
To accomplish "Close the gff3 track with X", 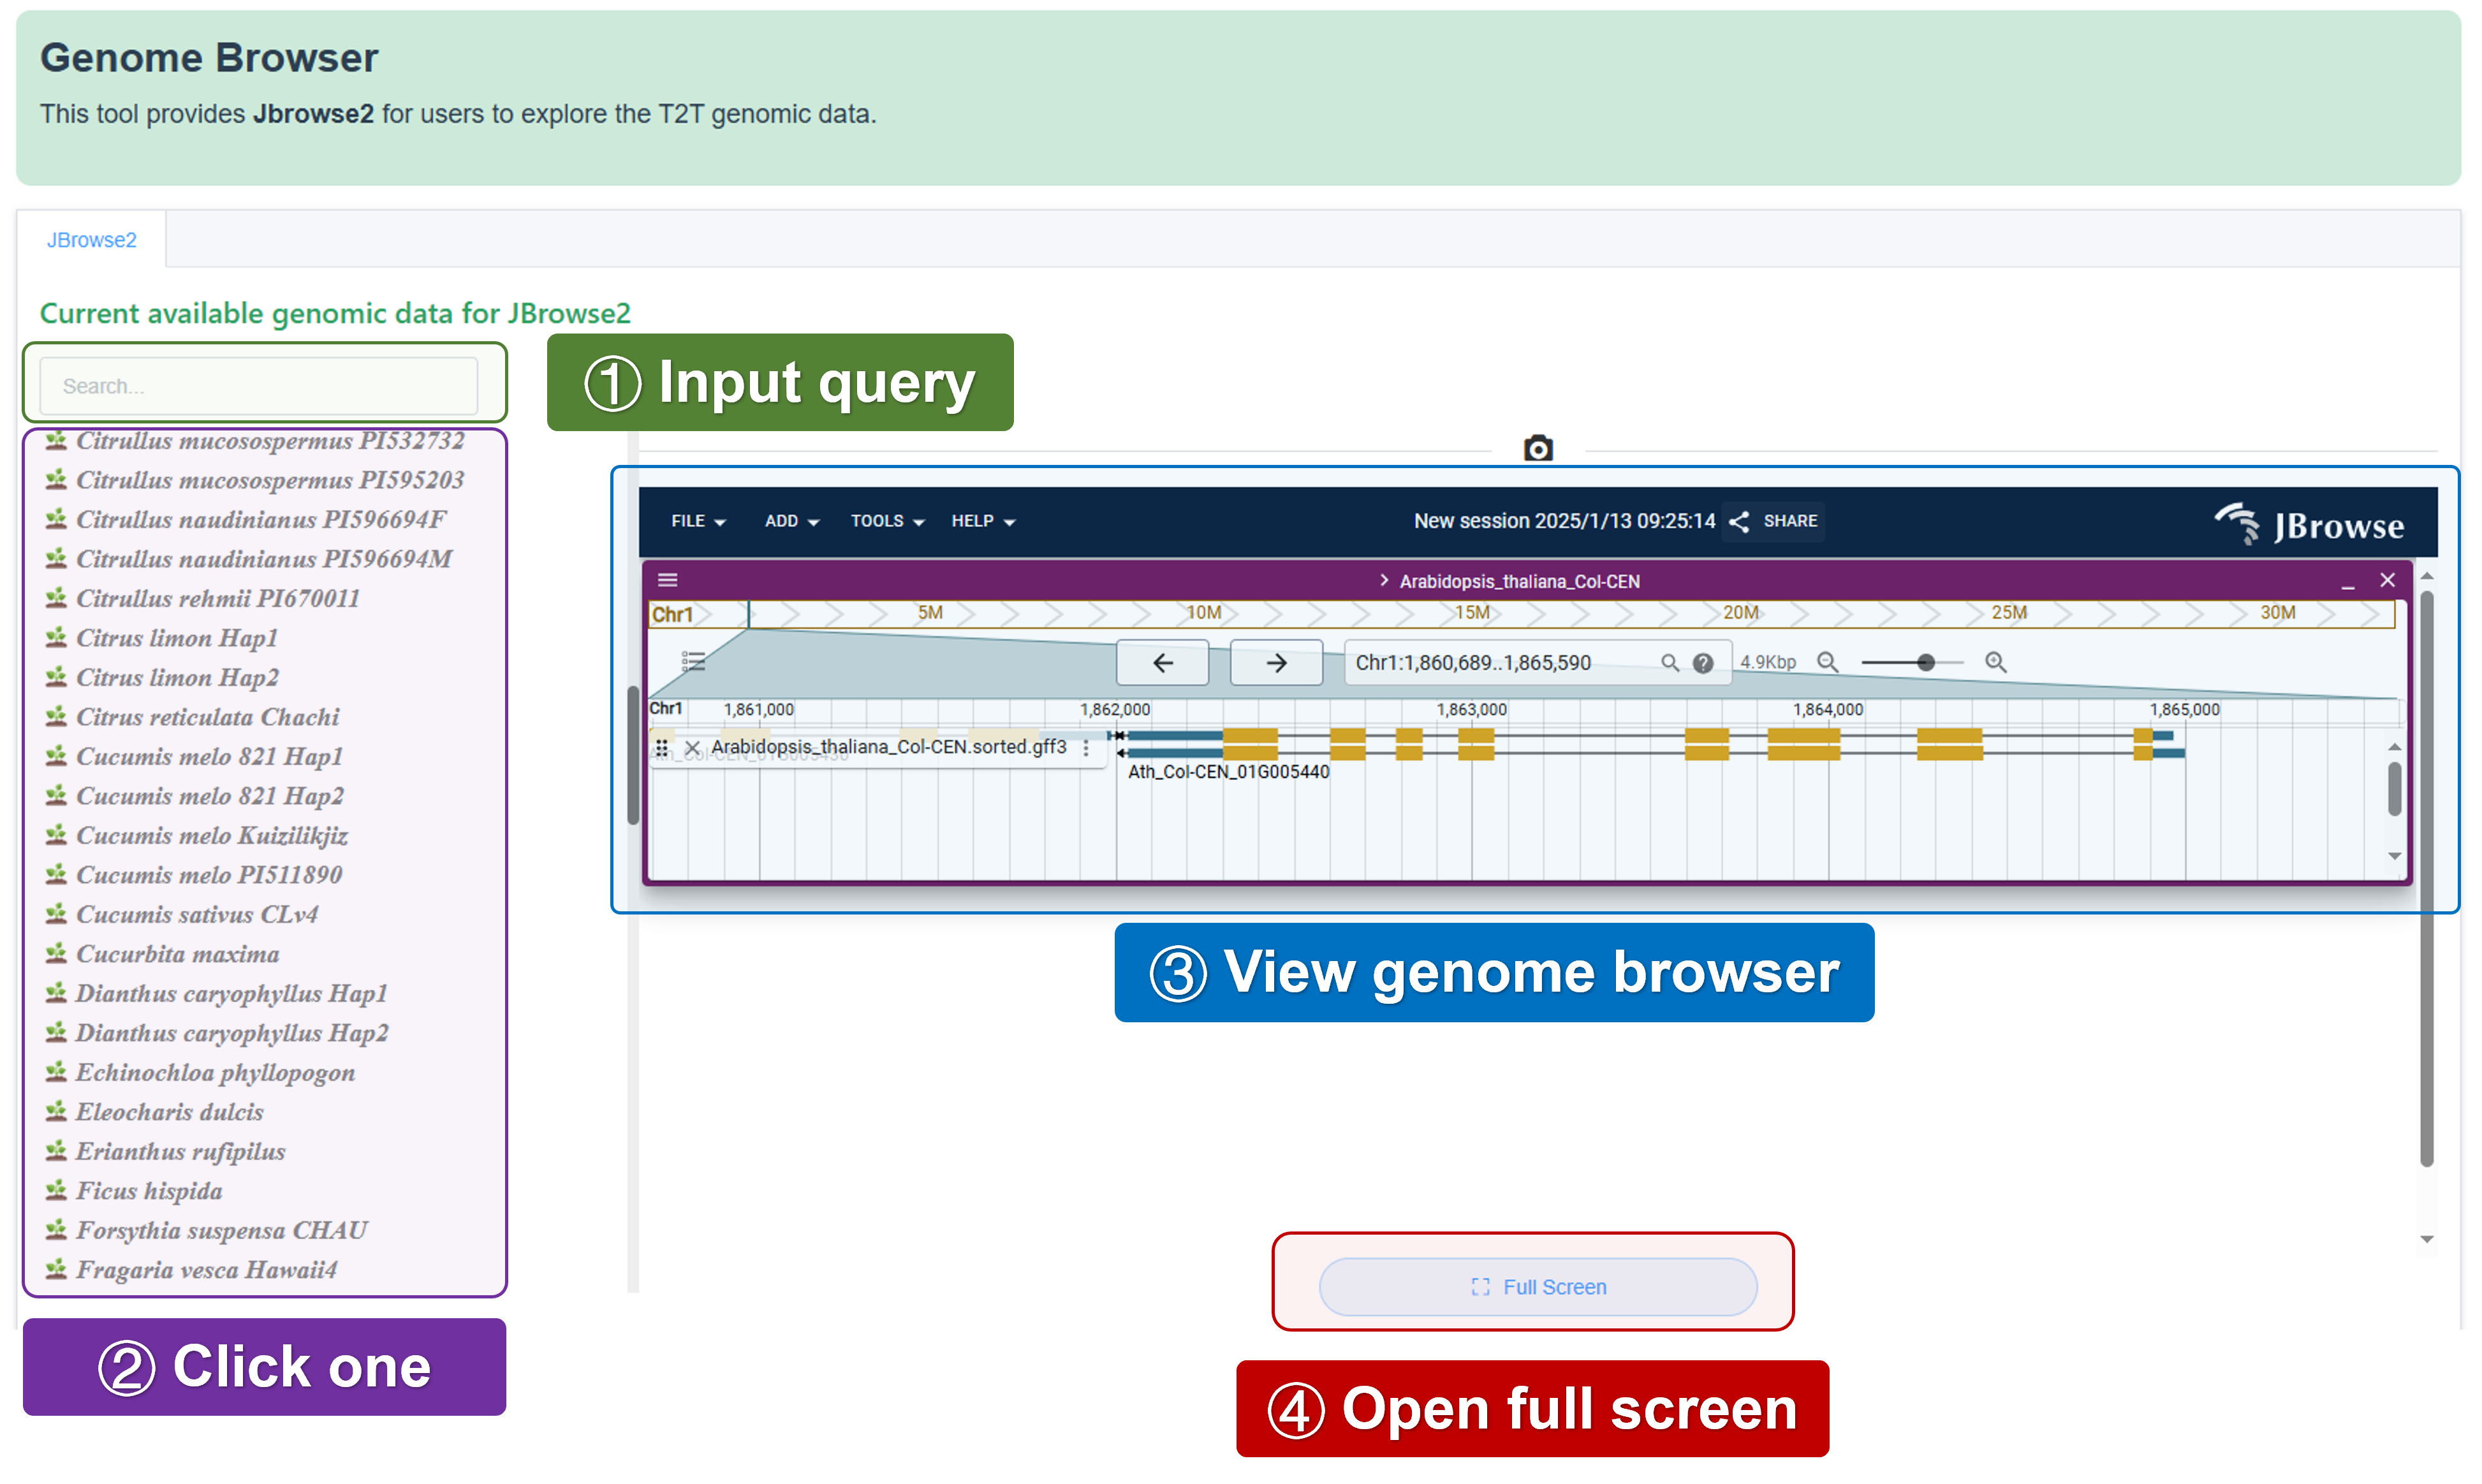I will (x=692, y=747).
